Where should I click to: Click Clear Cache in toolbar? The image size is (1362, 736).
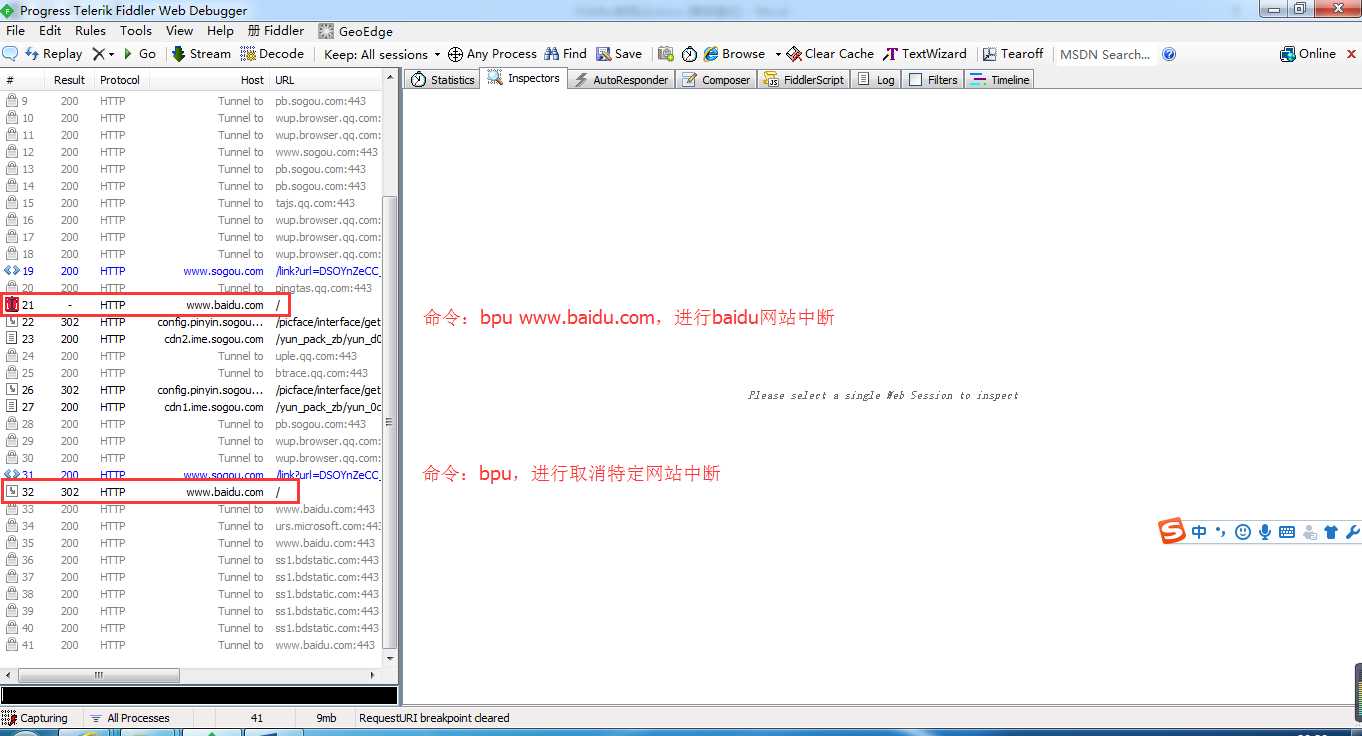point(830,54)
